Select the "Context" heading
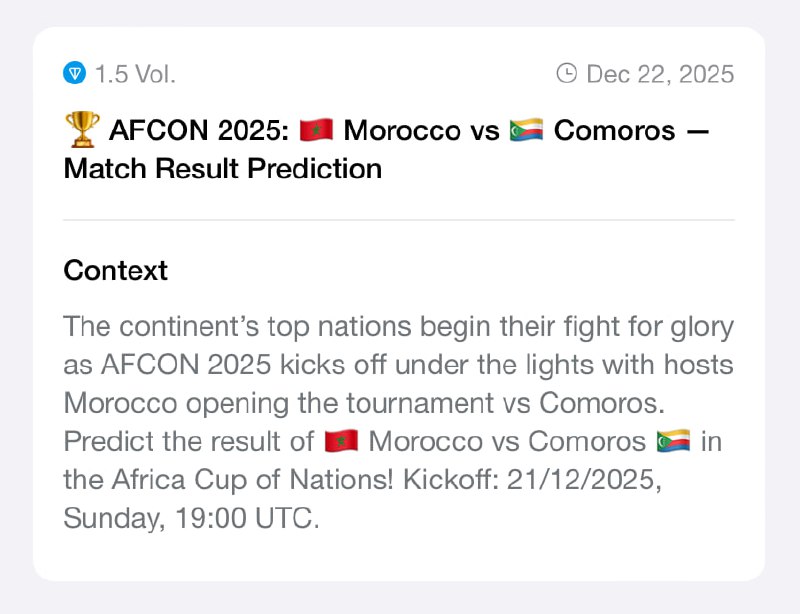 pyautogui.click(x=115, y=270)
